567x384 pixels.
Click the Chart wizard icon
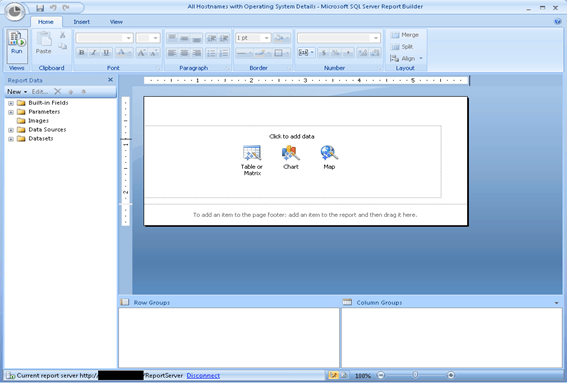click(291, 153)
